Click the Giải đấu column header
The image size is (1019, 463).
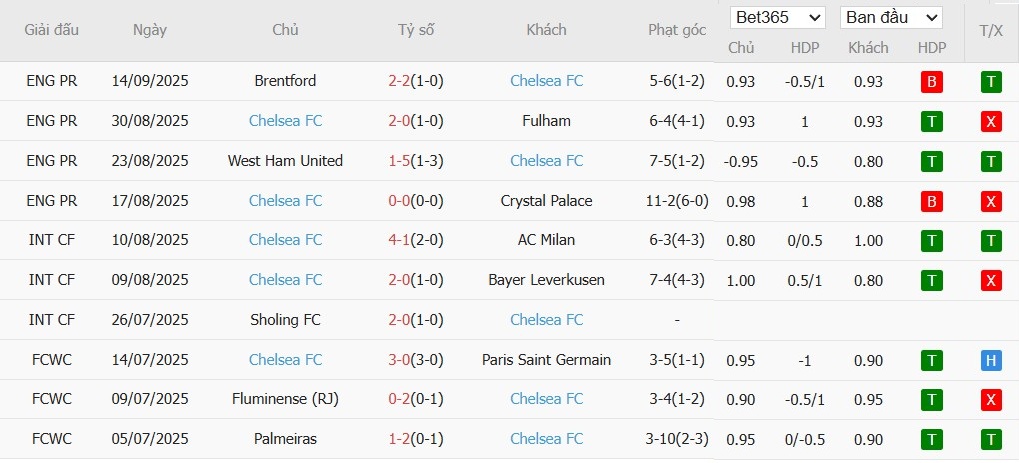(x=52, y=30)
